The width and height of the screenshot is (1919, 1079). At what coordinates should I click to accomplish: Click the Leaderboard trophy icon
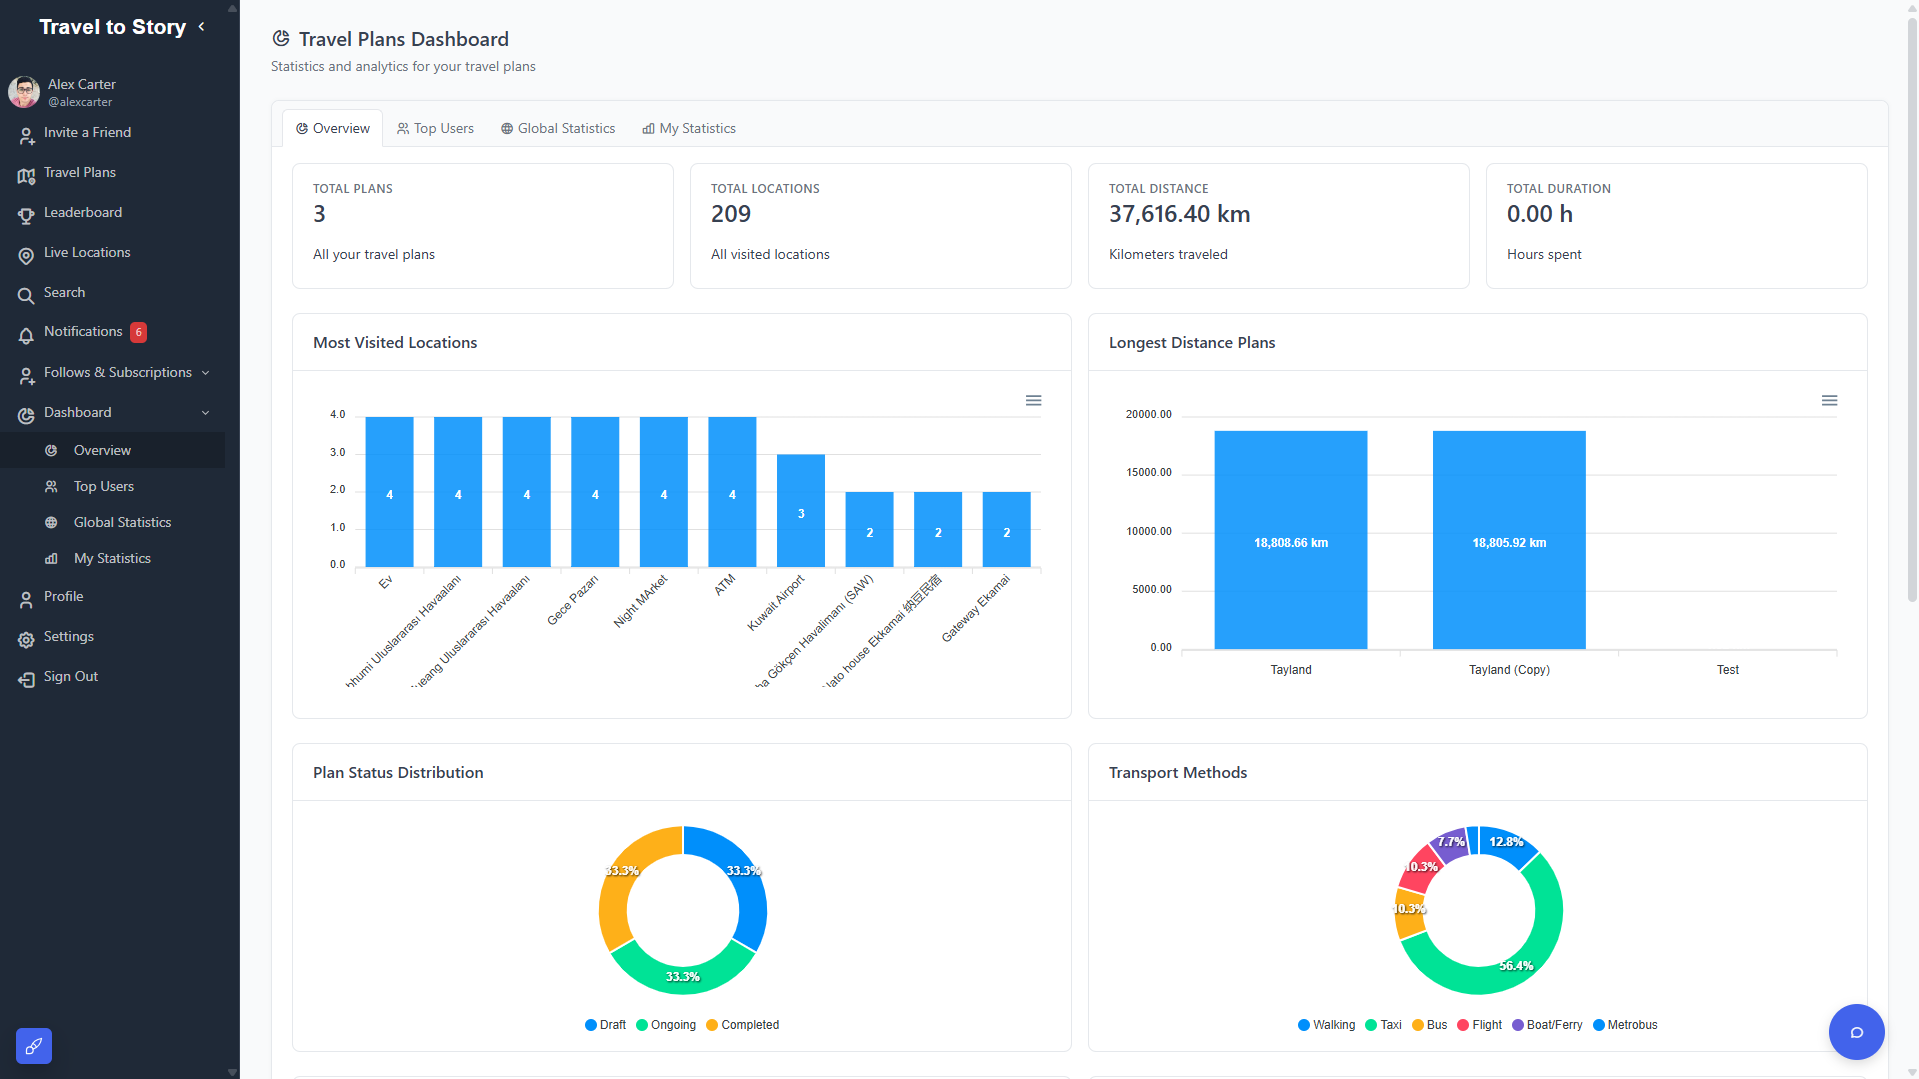click(26, 215)
